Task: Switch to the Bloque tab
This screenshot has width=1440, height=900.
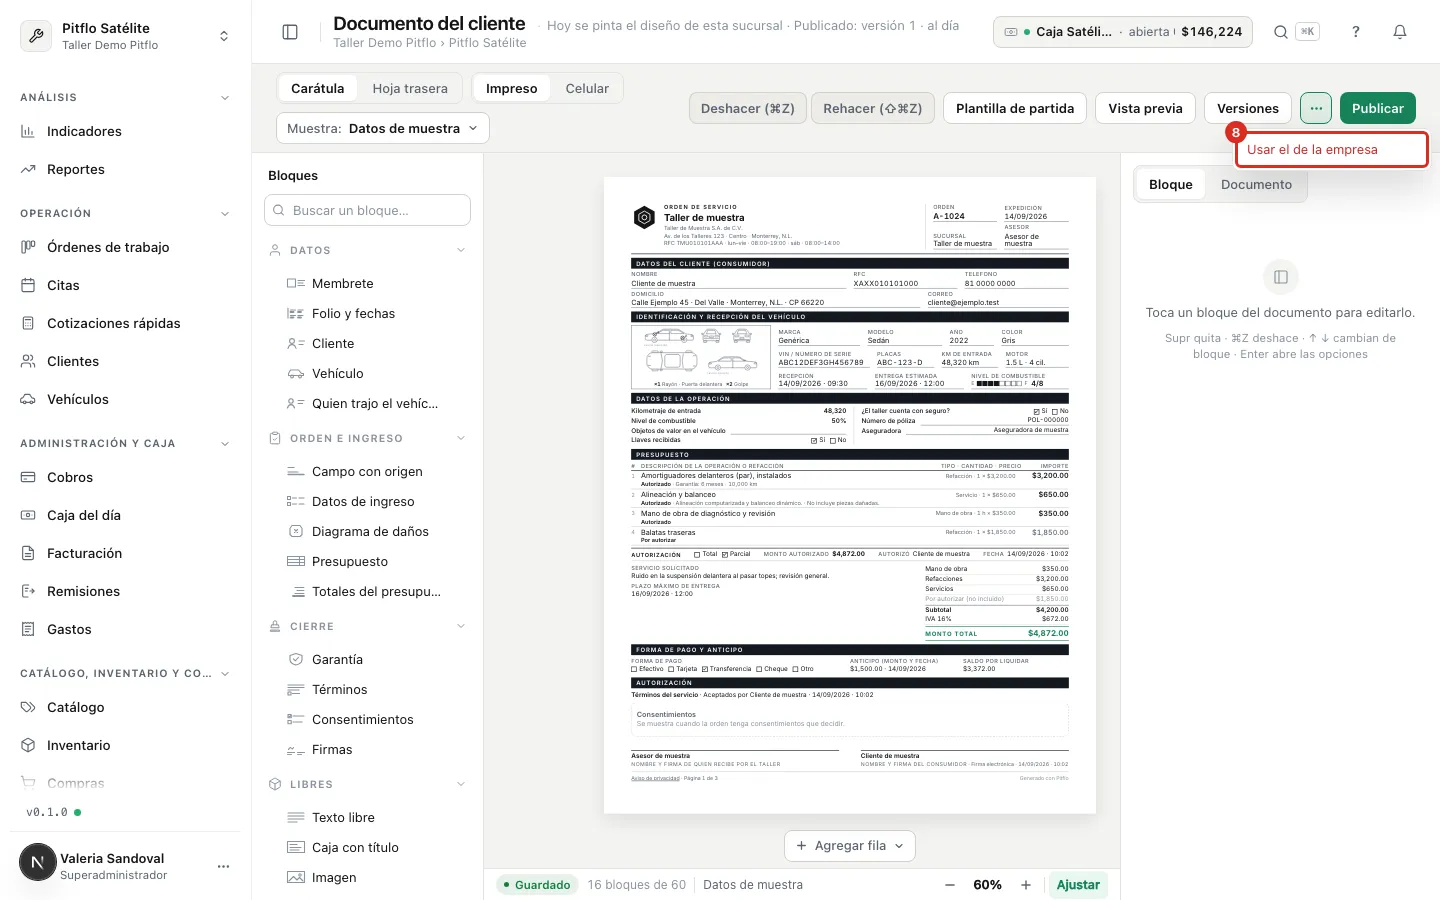Action: [1171, 184]
